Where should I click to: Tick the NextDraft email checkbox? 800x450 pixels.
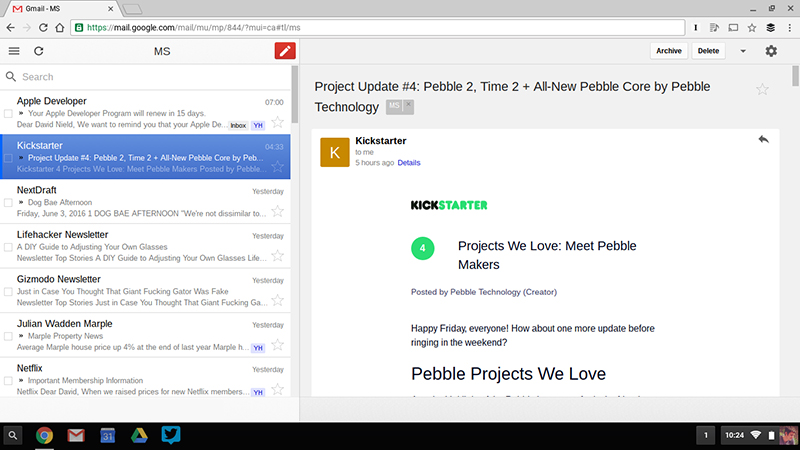click(8, 203)
